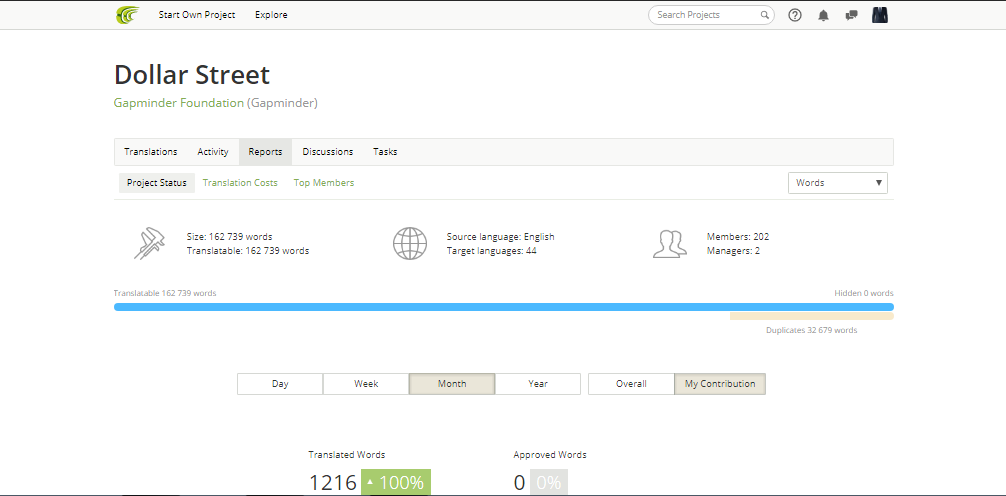Click the caliper size icon
Viewport: 1006px width, 496px height.
pos(149,243)
